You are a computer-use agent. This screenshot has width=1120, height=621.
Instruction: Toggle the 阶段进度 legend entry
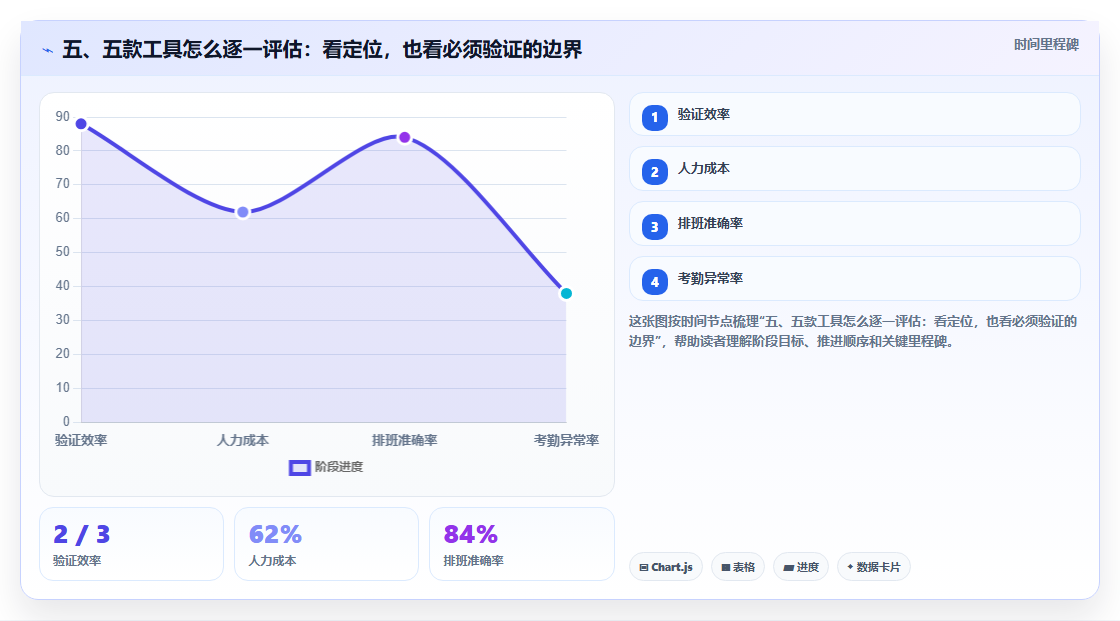coord(326,467)
